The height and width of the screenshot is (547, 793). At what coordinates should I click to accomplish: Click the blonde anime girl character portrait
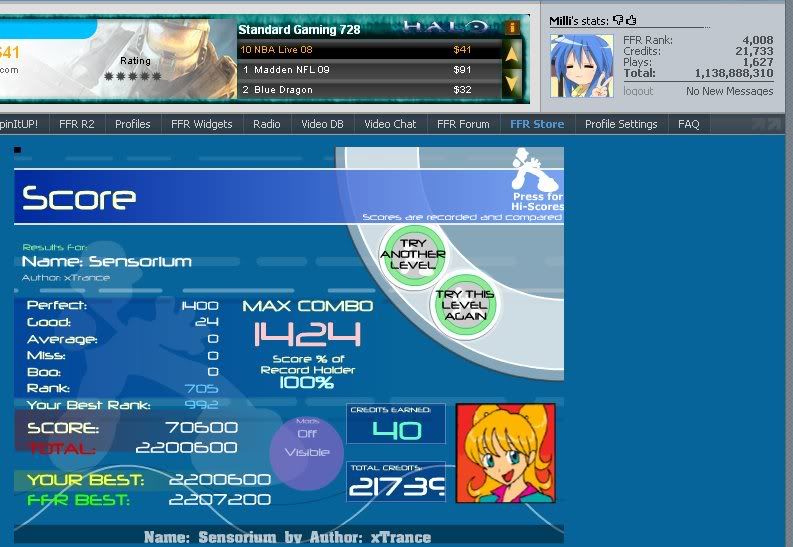coord(491,453)
